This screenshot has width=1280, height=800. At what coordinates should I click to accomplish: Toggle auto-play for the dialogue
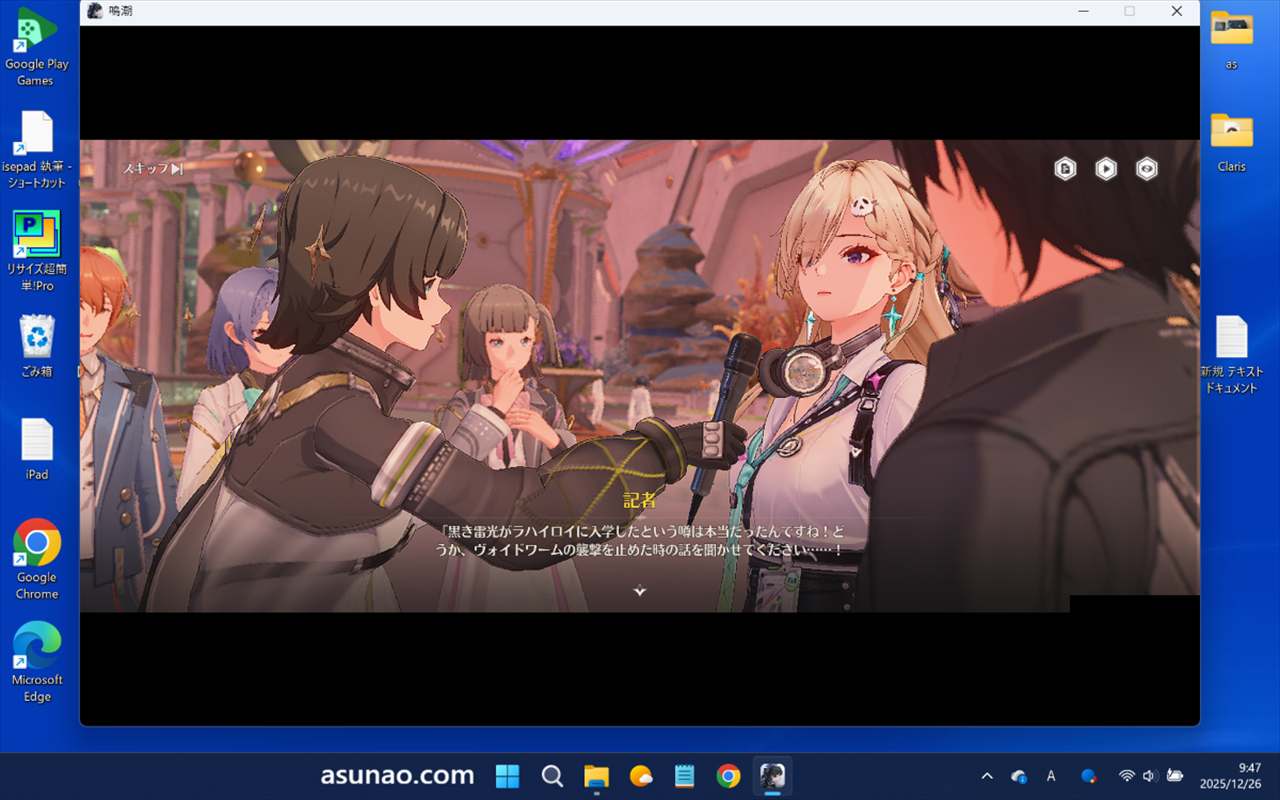(x=1106, y=169)
